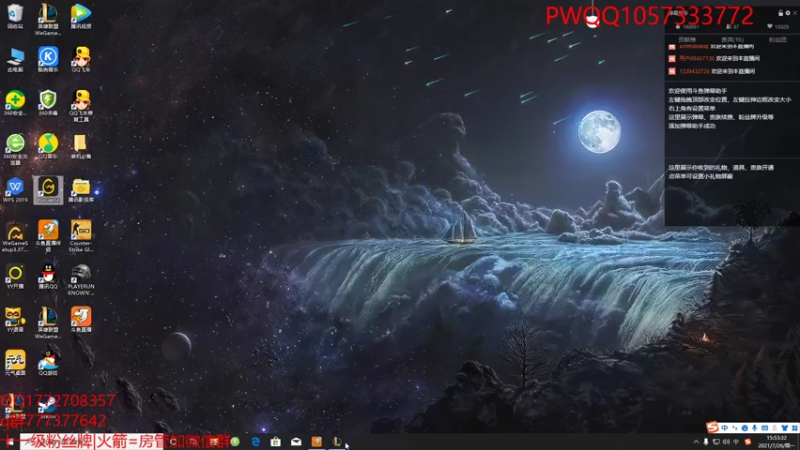
Task: Close the danmaku assistant panel
Action: (x=794, y=13)
